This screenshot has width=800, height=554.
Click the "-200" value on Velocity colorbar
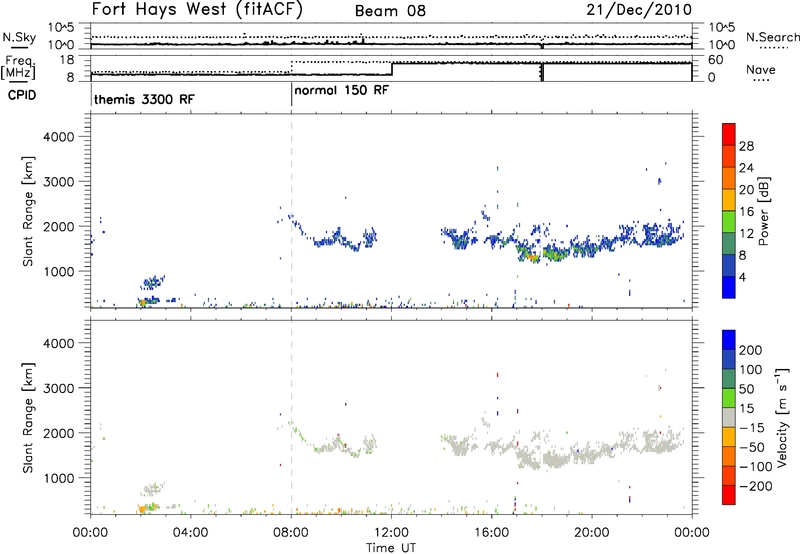click(x=756, y=486)
